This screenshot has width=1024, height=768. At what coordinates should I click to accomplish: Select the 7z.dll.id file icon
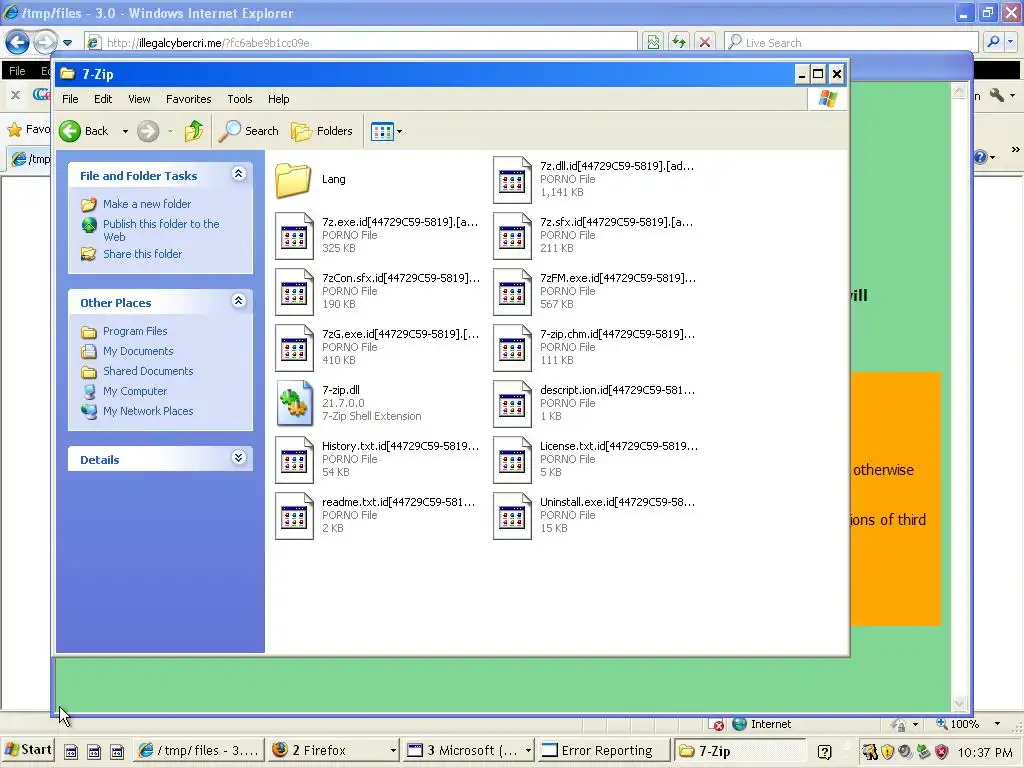[512, 180]
